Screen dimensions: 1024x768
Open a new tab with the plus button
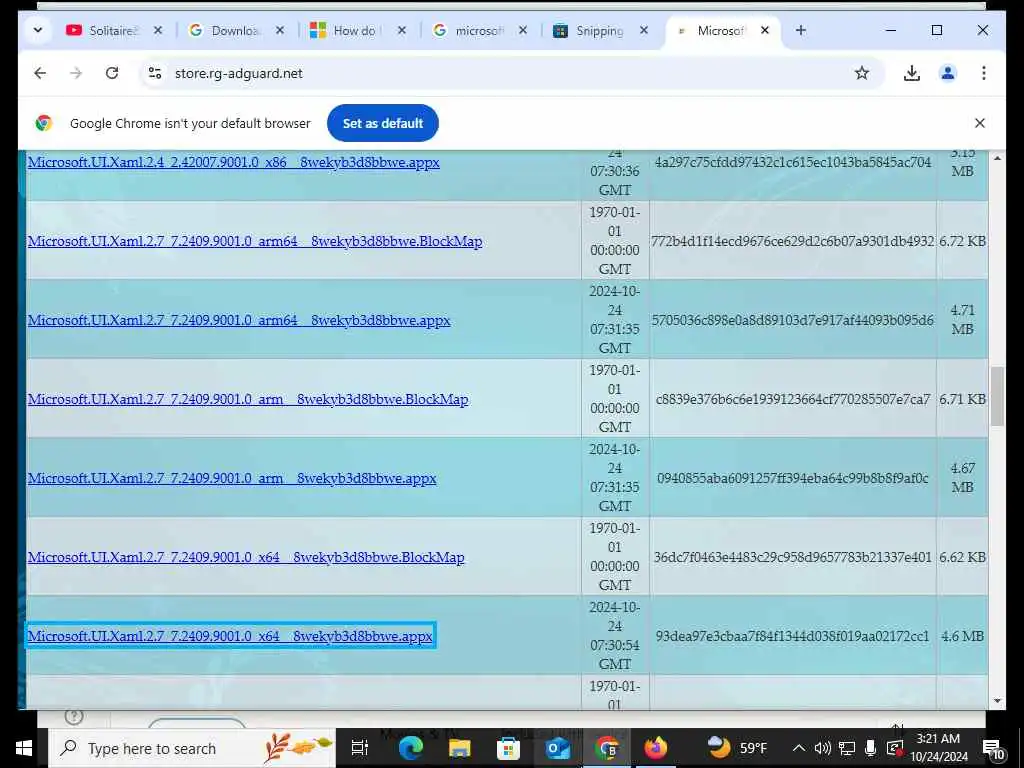[801, 30]
